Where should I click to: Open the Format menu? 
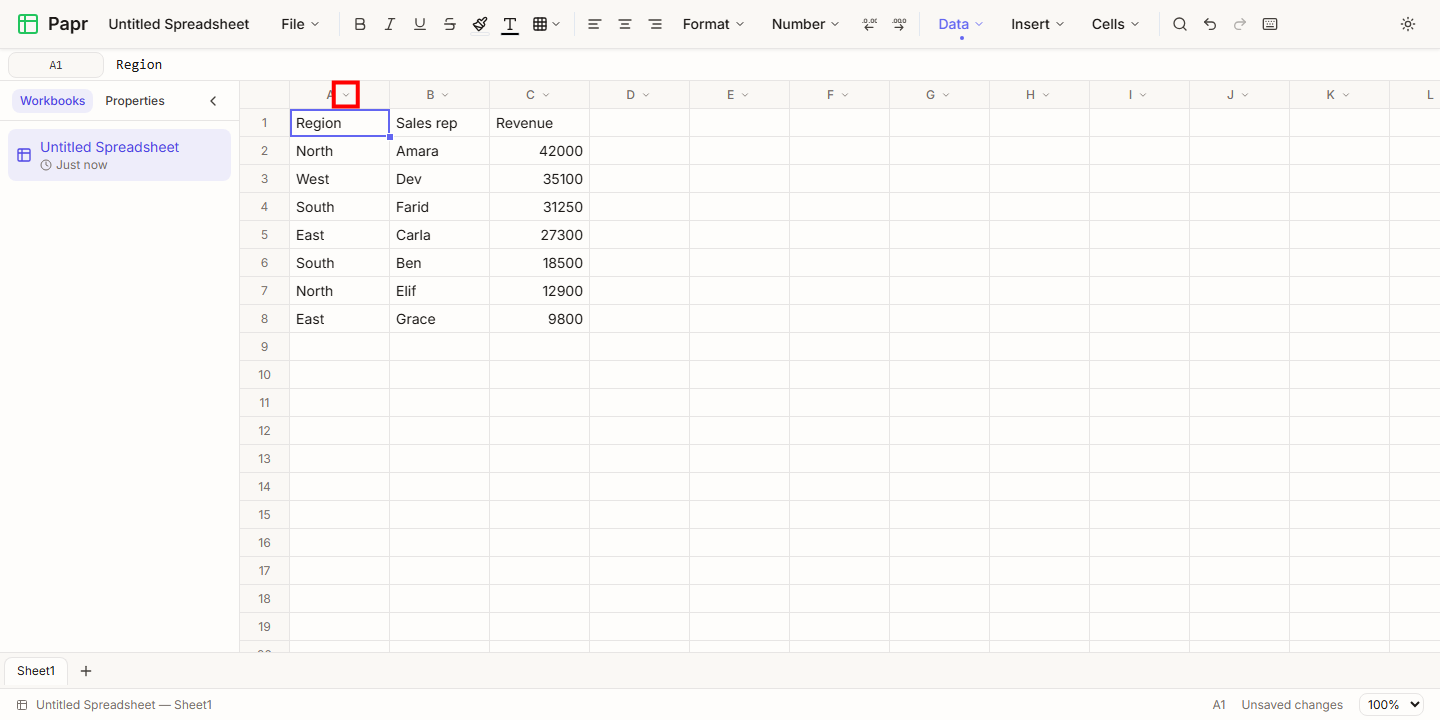(714, 24)
